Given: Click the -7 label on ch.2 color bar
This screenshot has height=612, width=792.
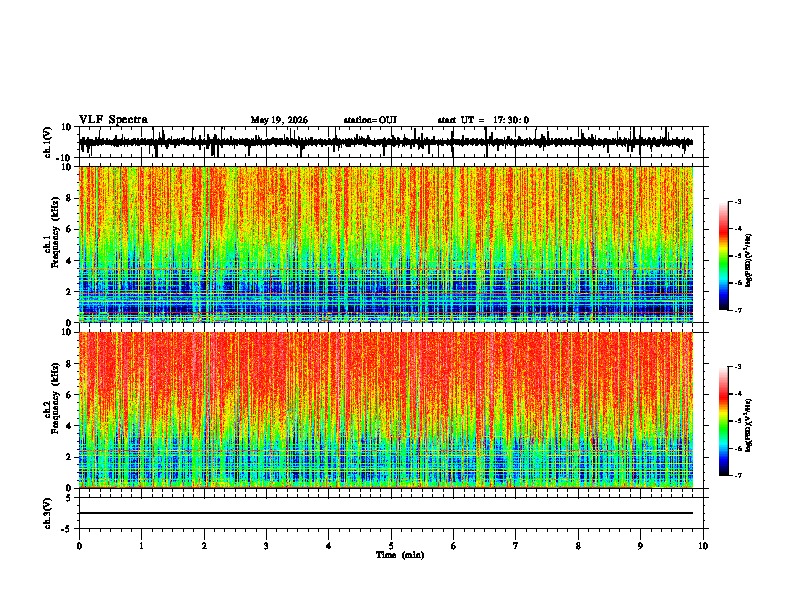Looking at the screenshot, I should (x=738, y=475).
